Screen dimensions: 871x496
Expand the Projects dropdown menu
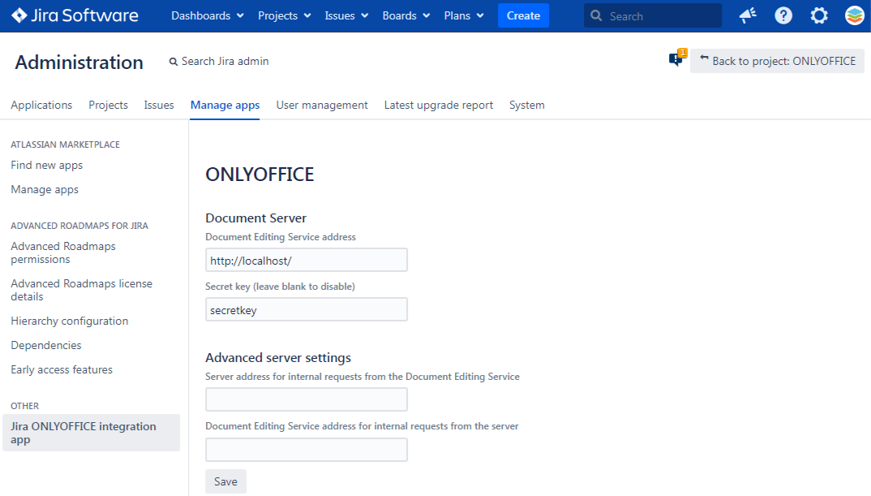284,16
